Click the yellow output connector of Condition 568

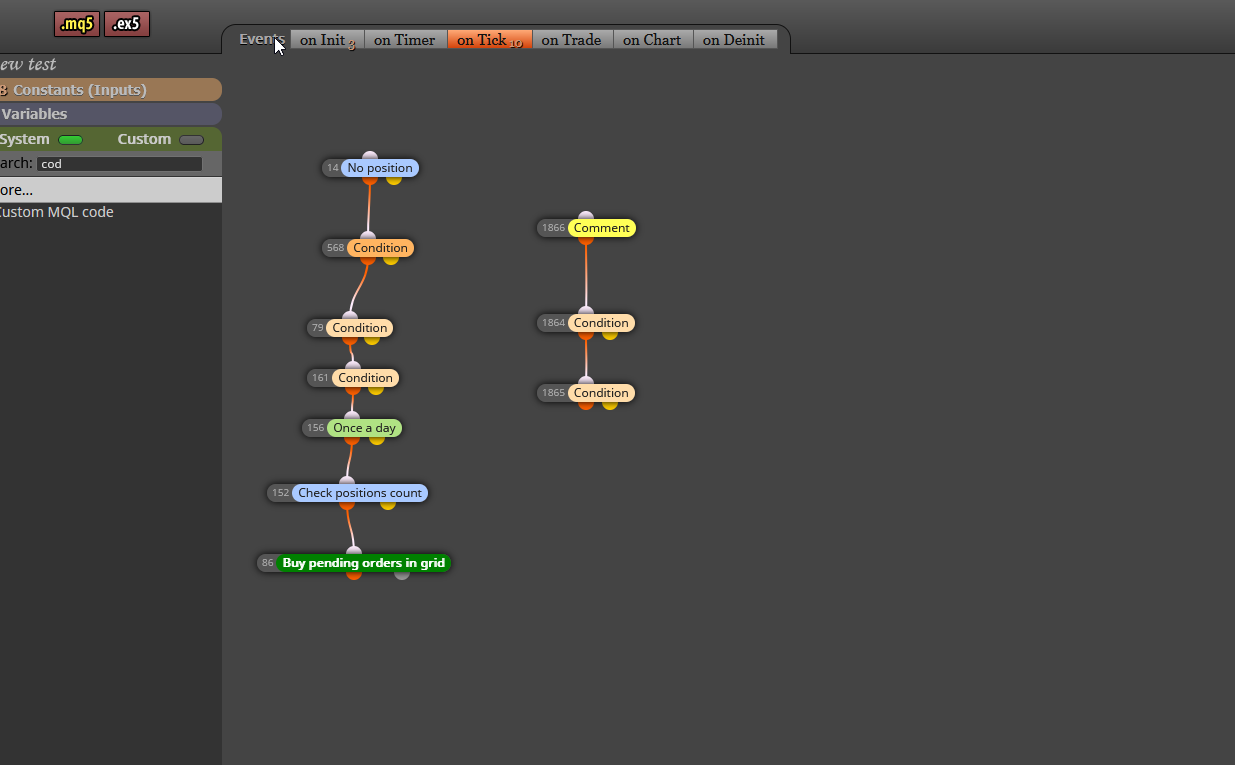tap(391, 260)
